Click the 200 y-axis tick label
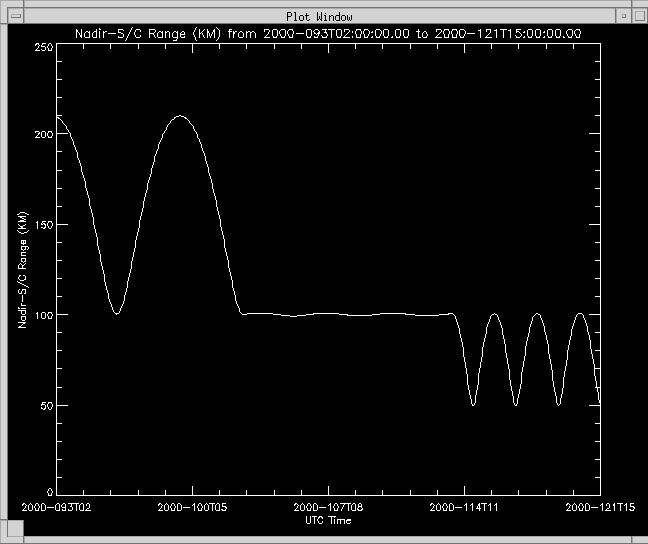This screenshot has height=544, width=648. tap(43, 133)
